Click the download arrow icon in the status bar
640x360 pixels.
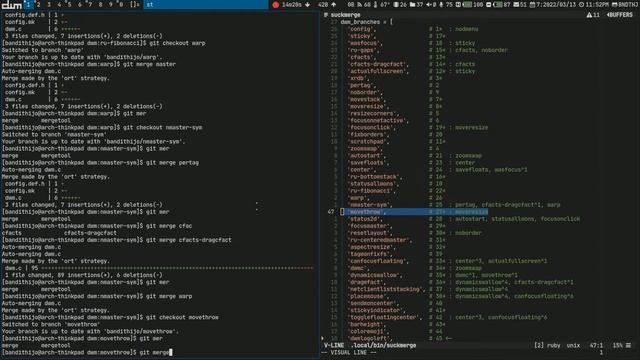coord(307,5)
